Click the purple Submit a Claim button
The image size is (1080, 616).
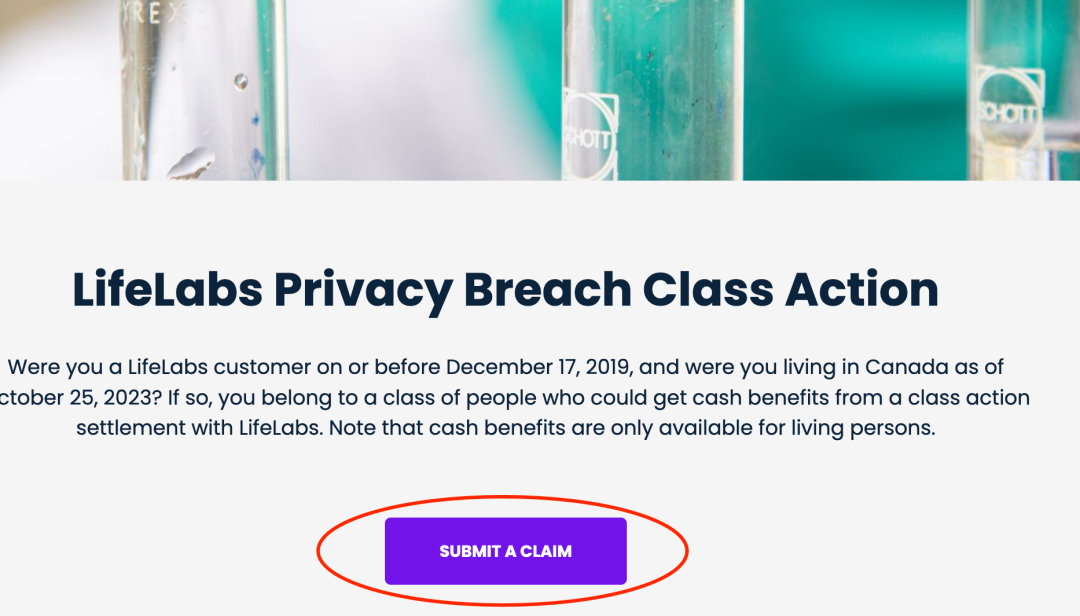click(x=506, y=551)
